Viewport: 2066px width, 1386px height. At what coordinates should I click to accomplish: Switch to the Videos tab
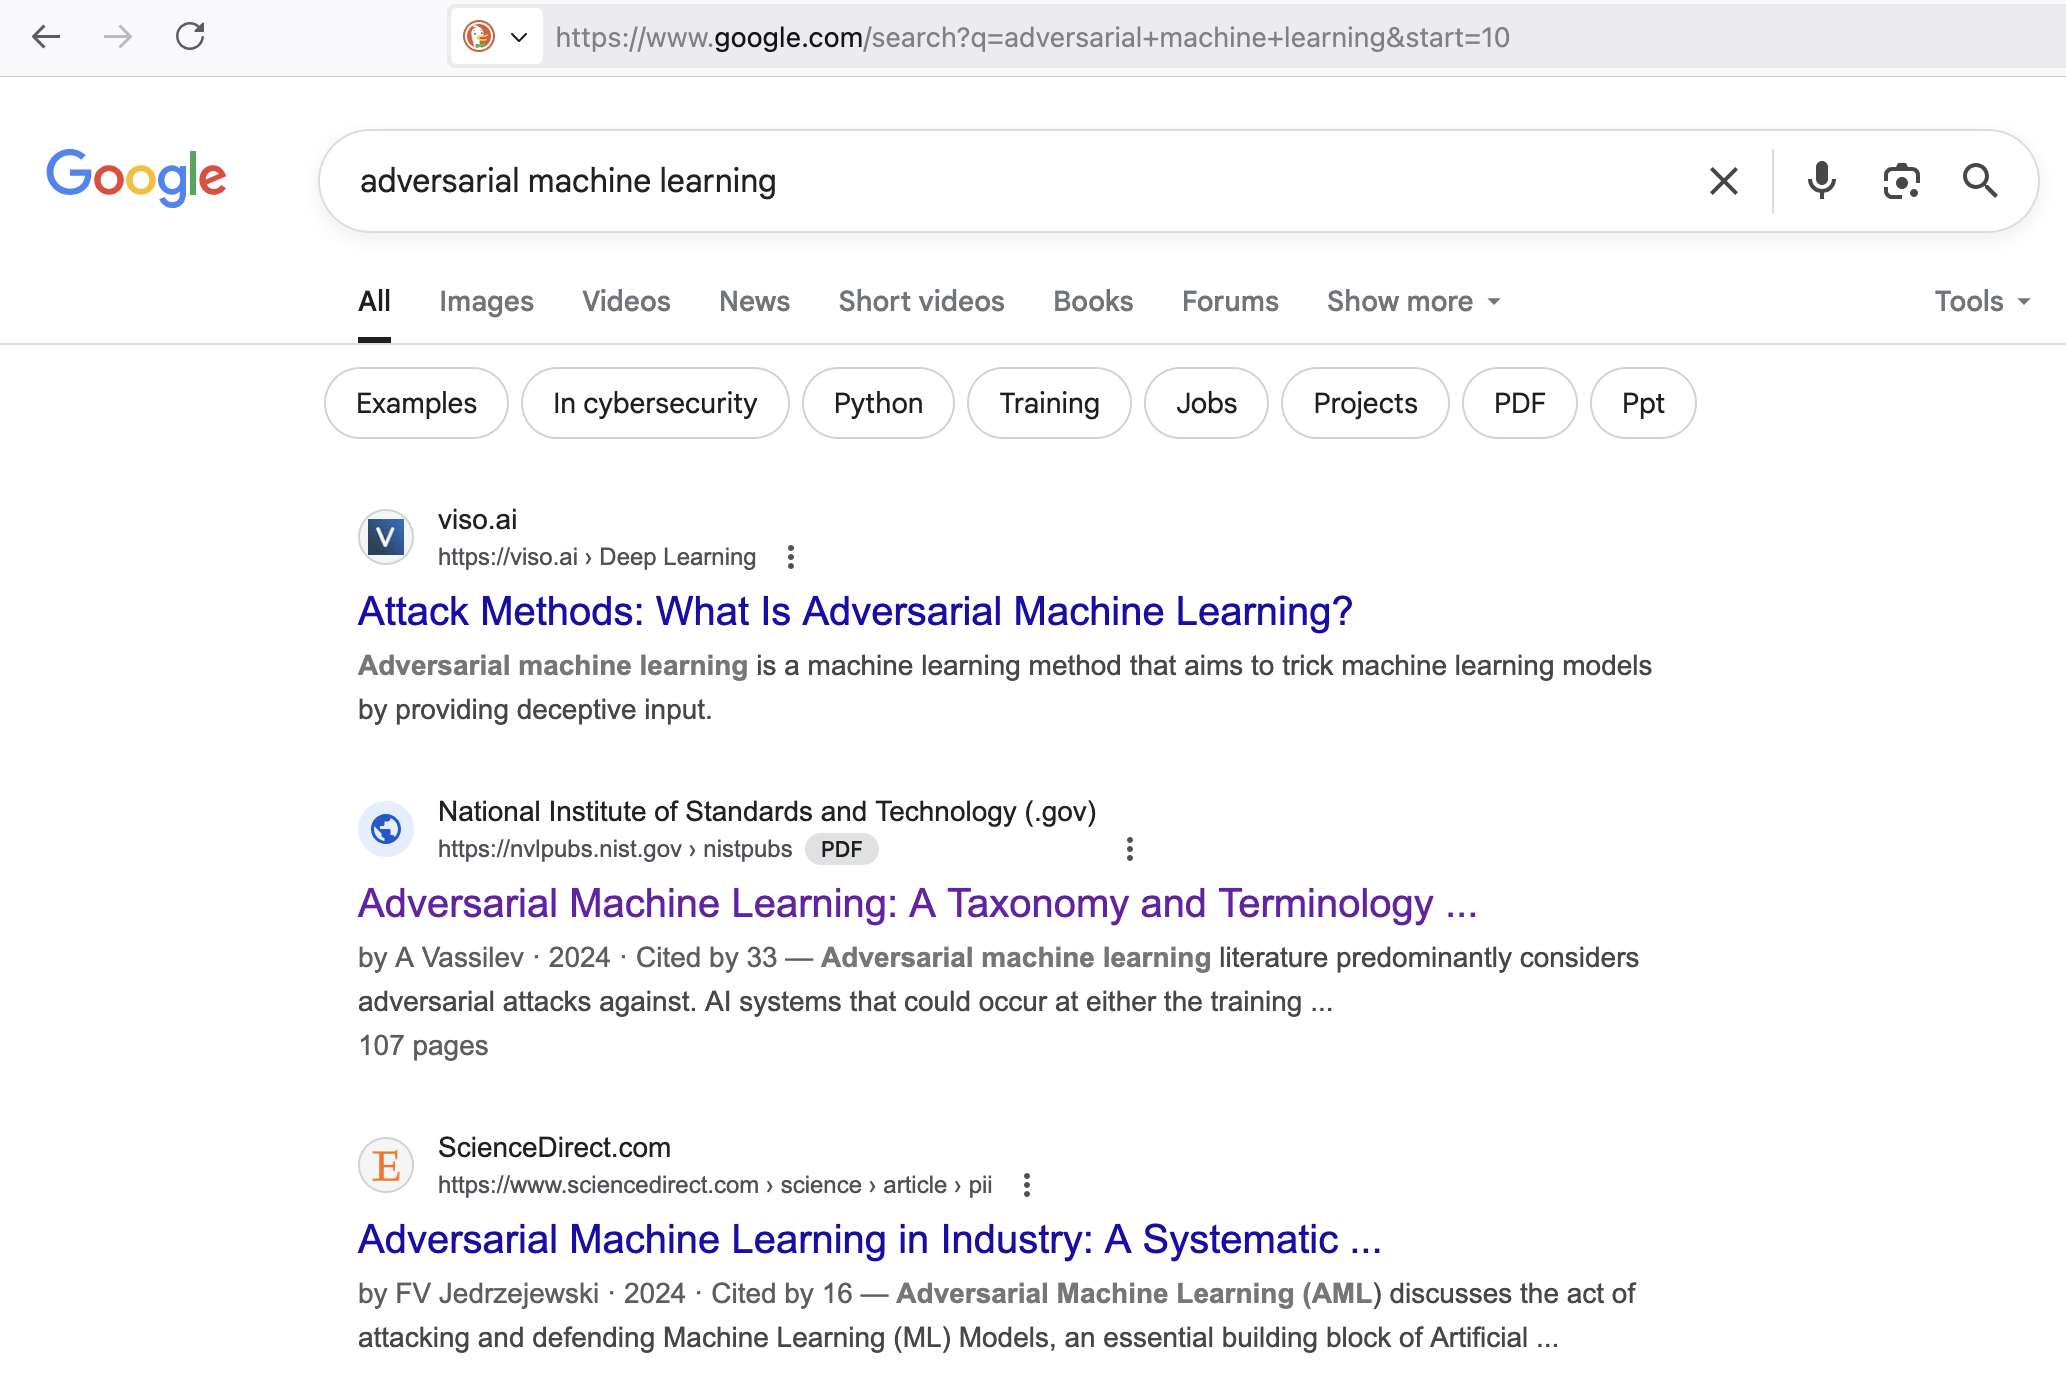[626, 301]
